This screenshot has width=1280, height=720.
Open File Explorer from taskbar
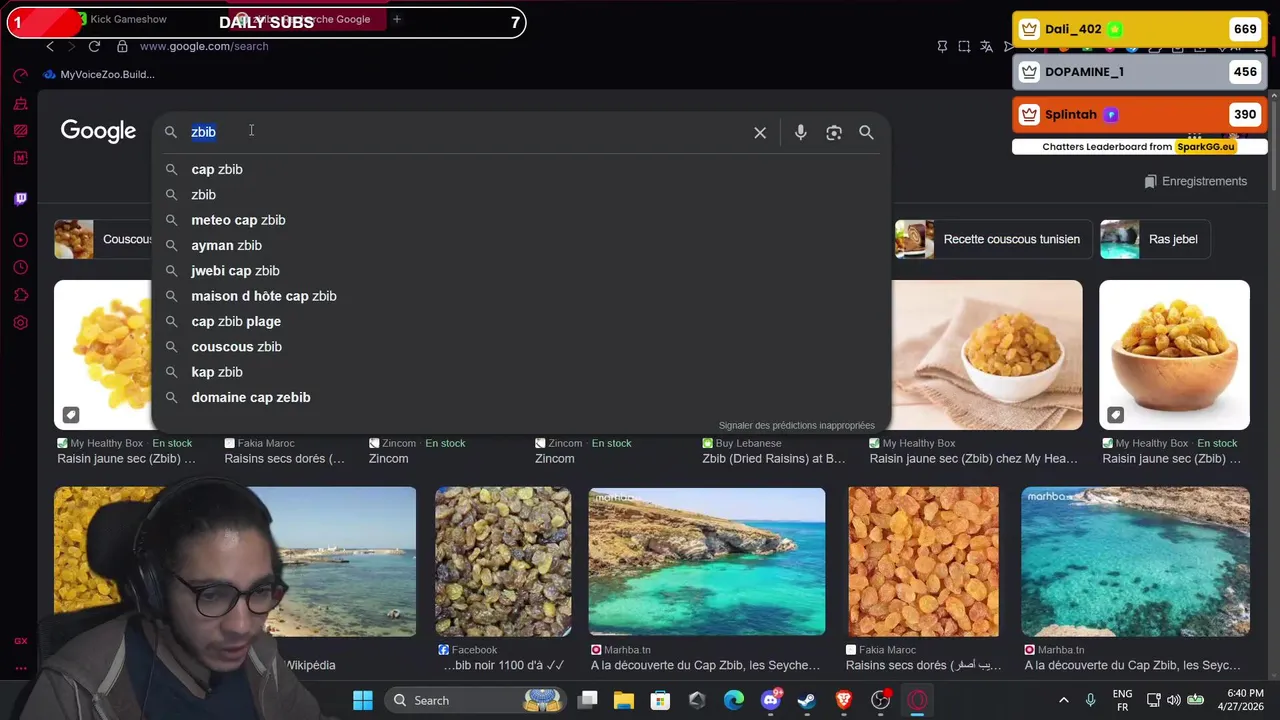click(x=623, y=700)
